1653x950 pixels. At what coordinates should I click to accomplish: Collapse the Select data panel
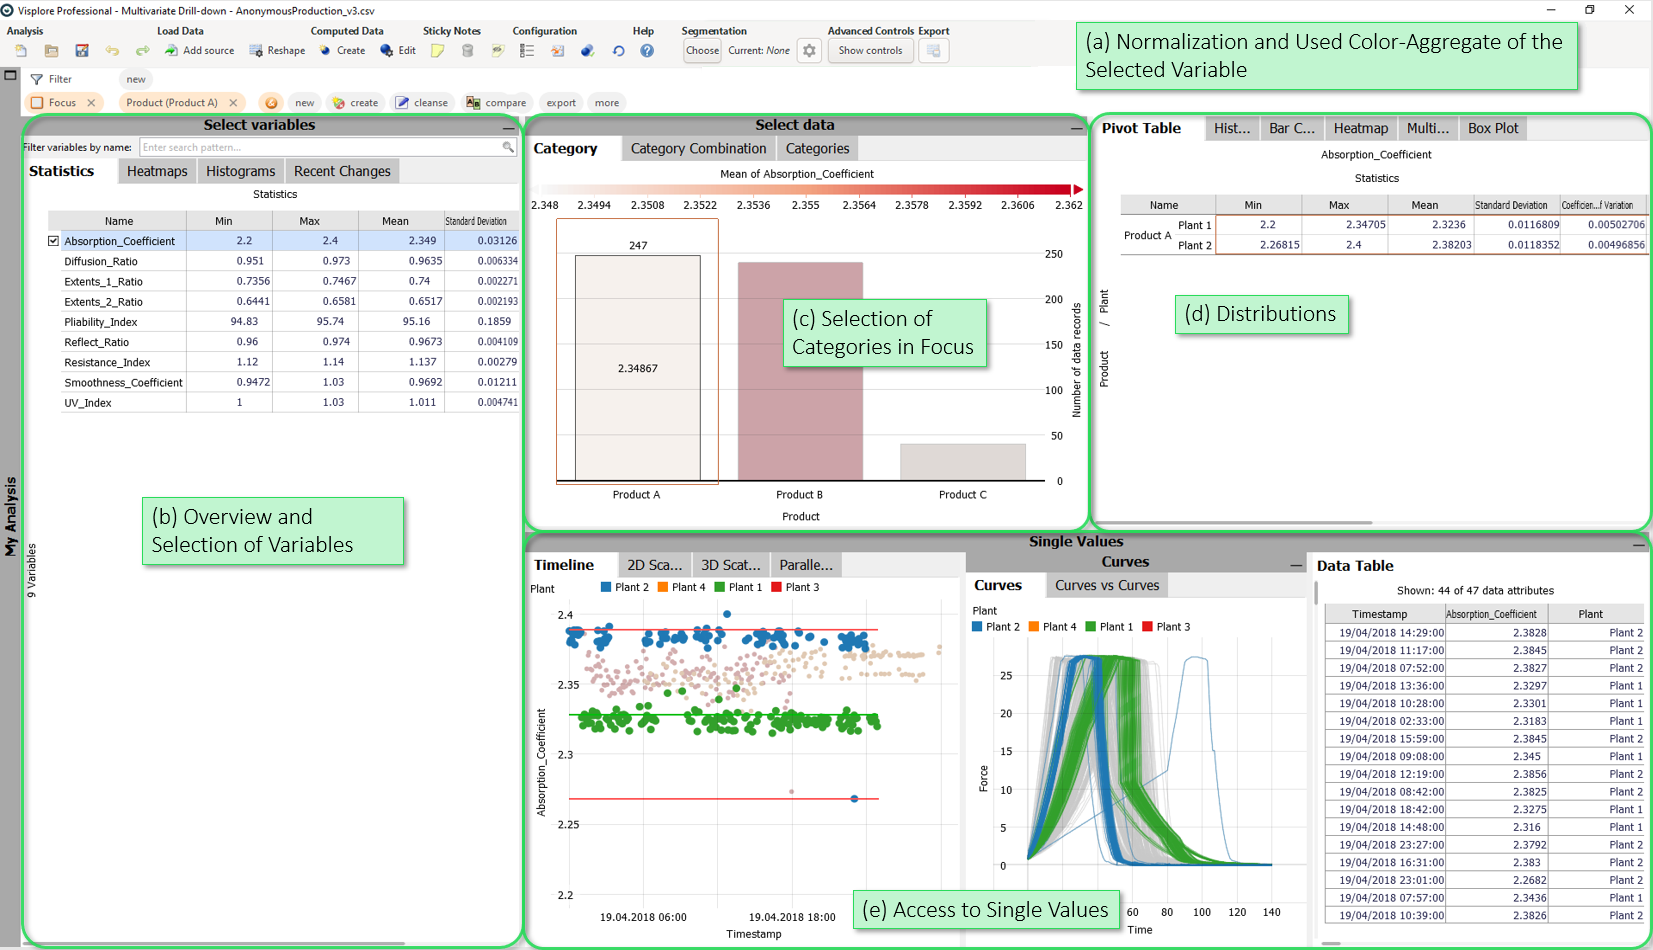[1076, 127]
